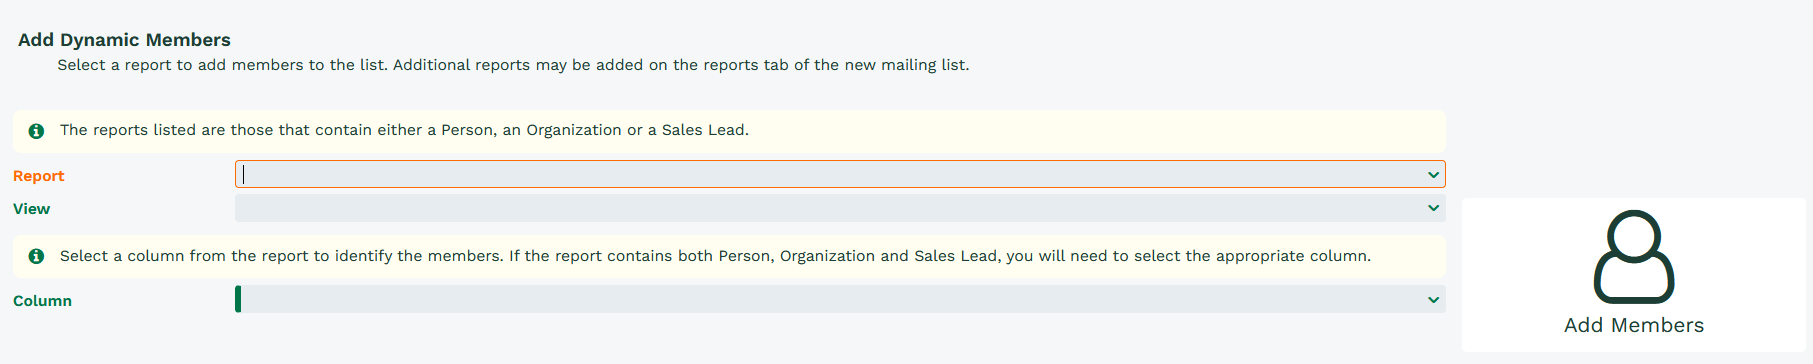Select the white Add Members card

(x=1634, y=275)
